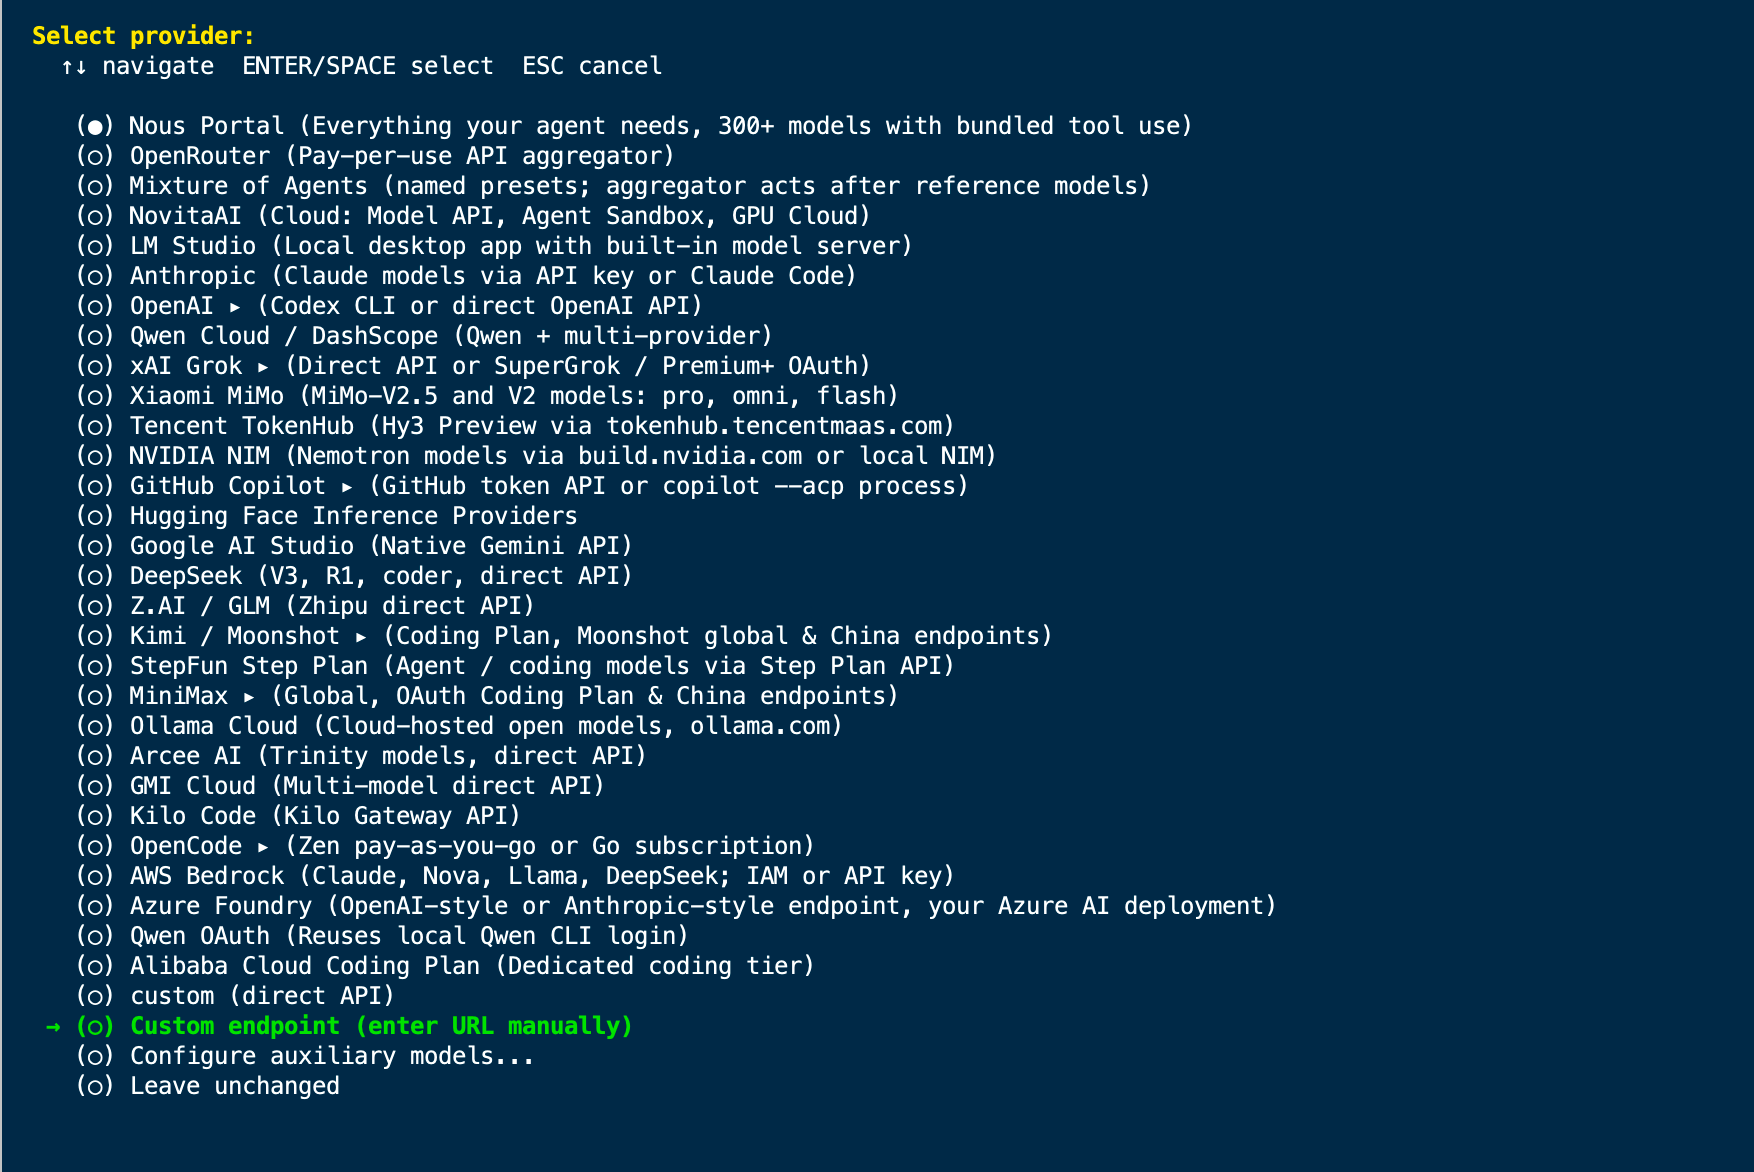
Task: Select Hugging Face Inference Providers
Action: point(327,516)
